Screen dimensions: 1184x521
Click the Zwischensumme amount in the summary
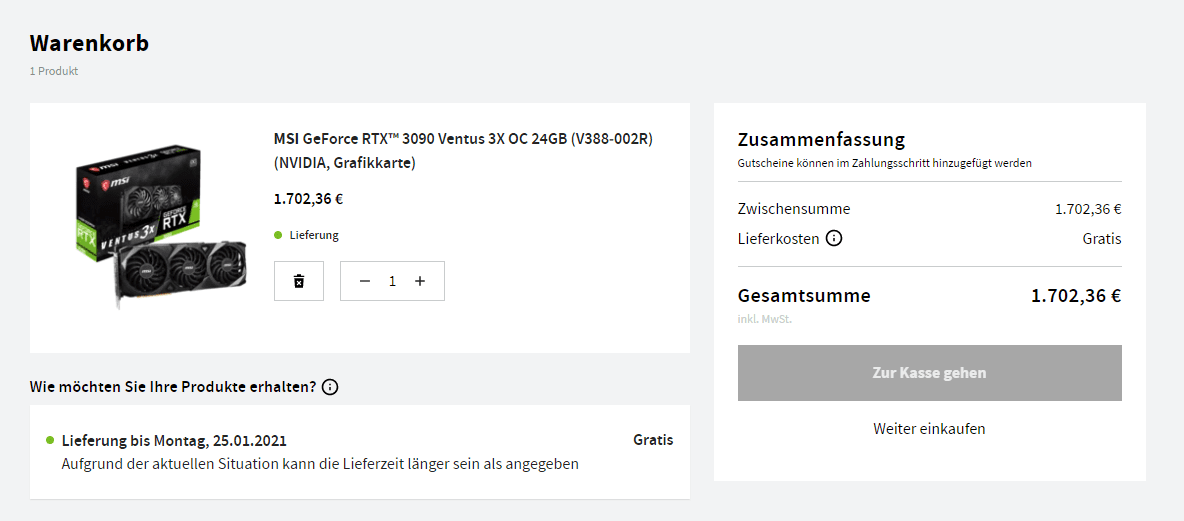[1087, 209]
